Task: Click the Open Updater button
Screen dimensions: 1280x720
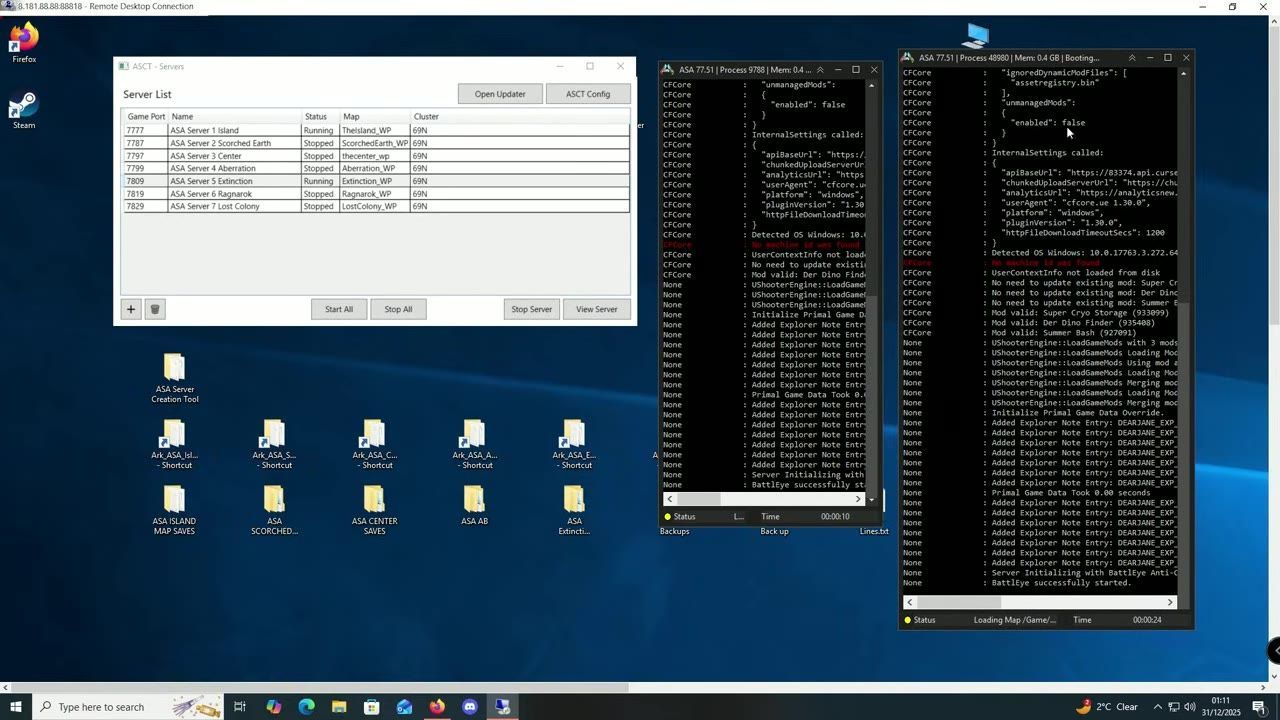Action: point(500,94)
